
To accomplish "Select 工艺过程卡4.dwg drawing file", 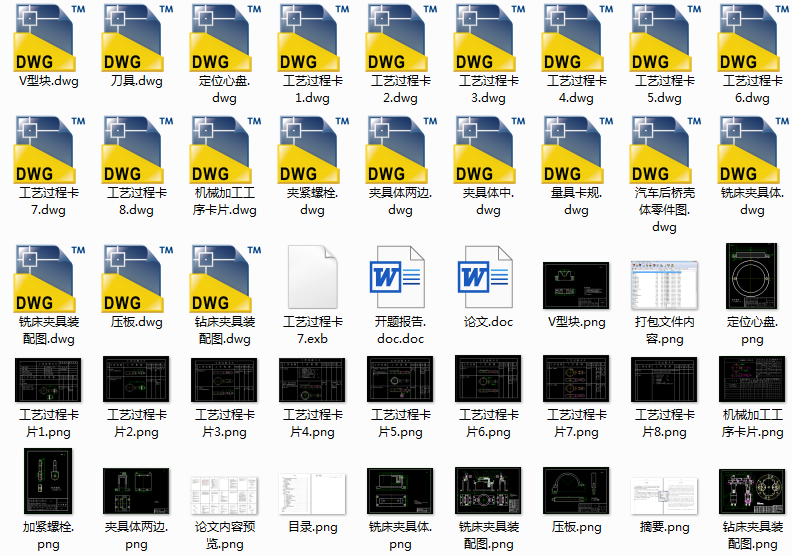I will 576,38.
